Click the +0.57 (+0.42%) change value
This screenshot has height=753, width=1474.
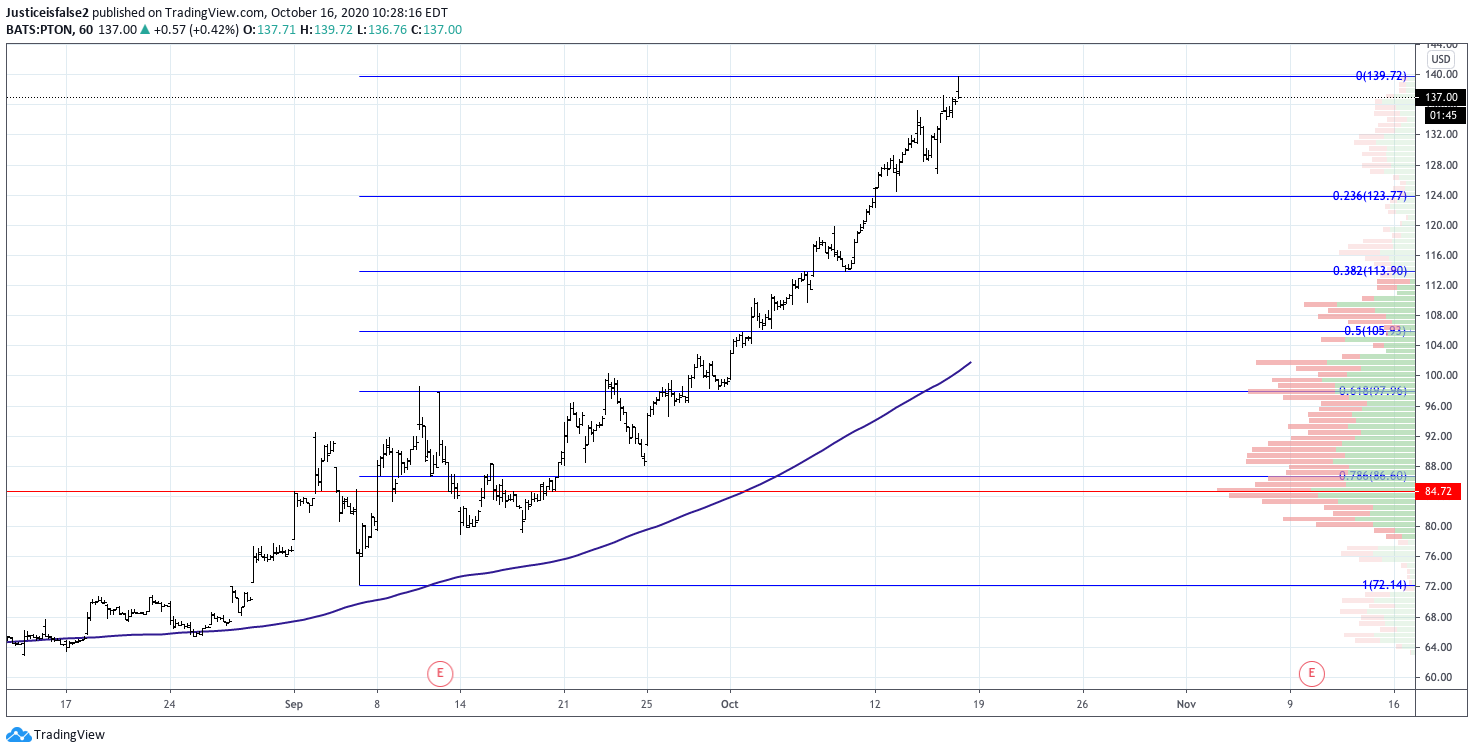197,30
